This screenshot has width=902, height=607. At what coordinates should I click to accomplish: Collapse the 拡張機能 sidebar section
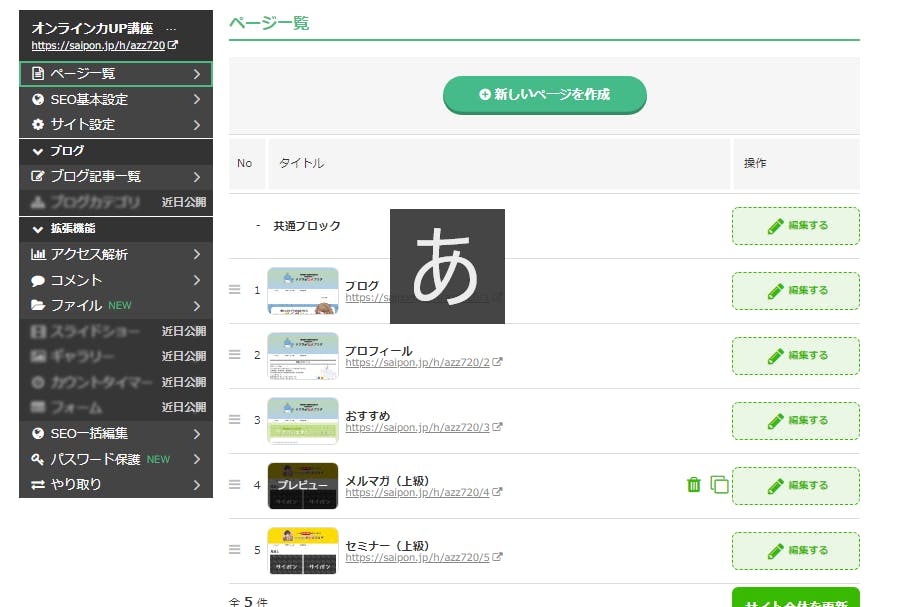coord(38,229)
